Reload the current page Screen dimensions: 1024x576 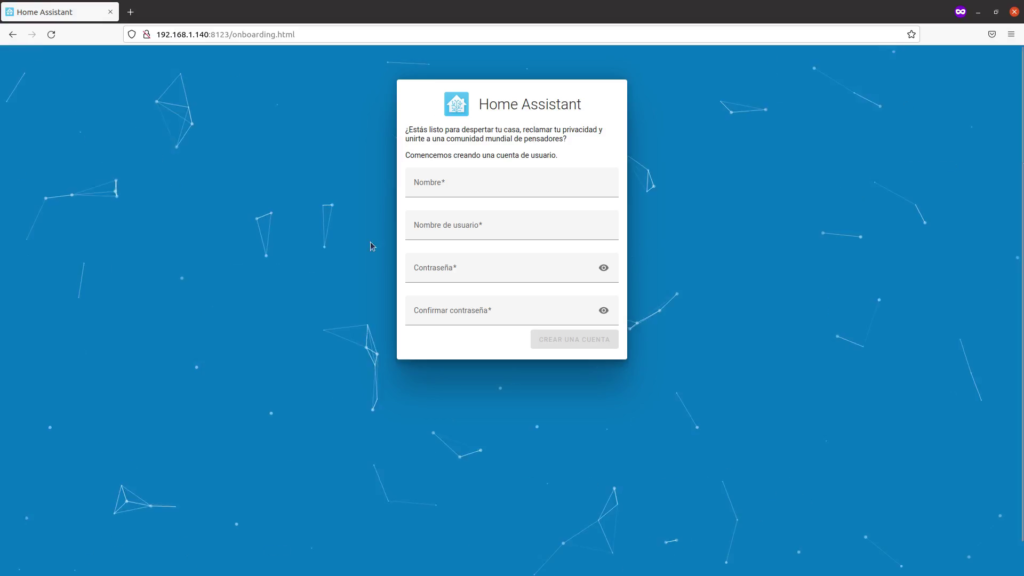(51, 33)
